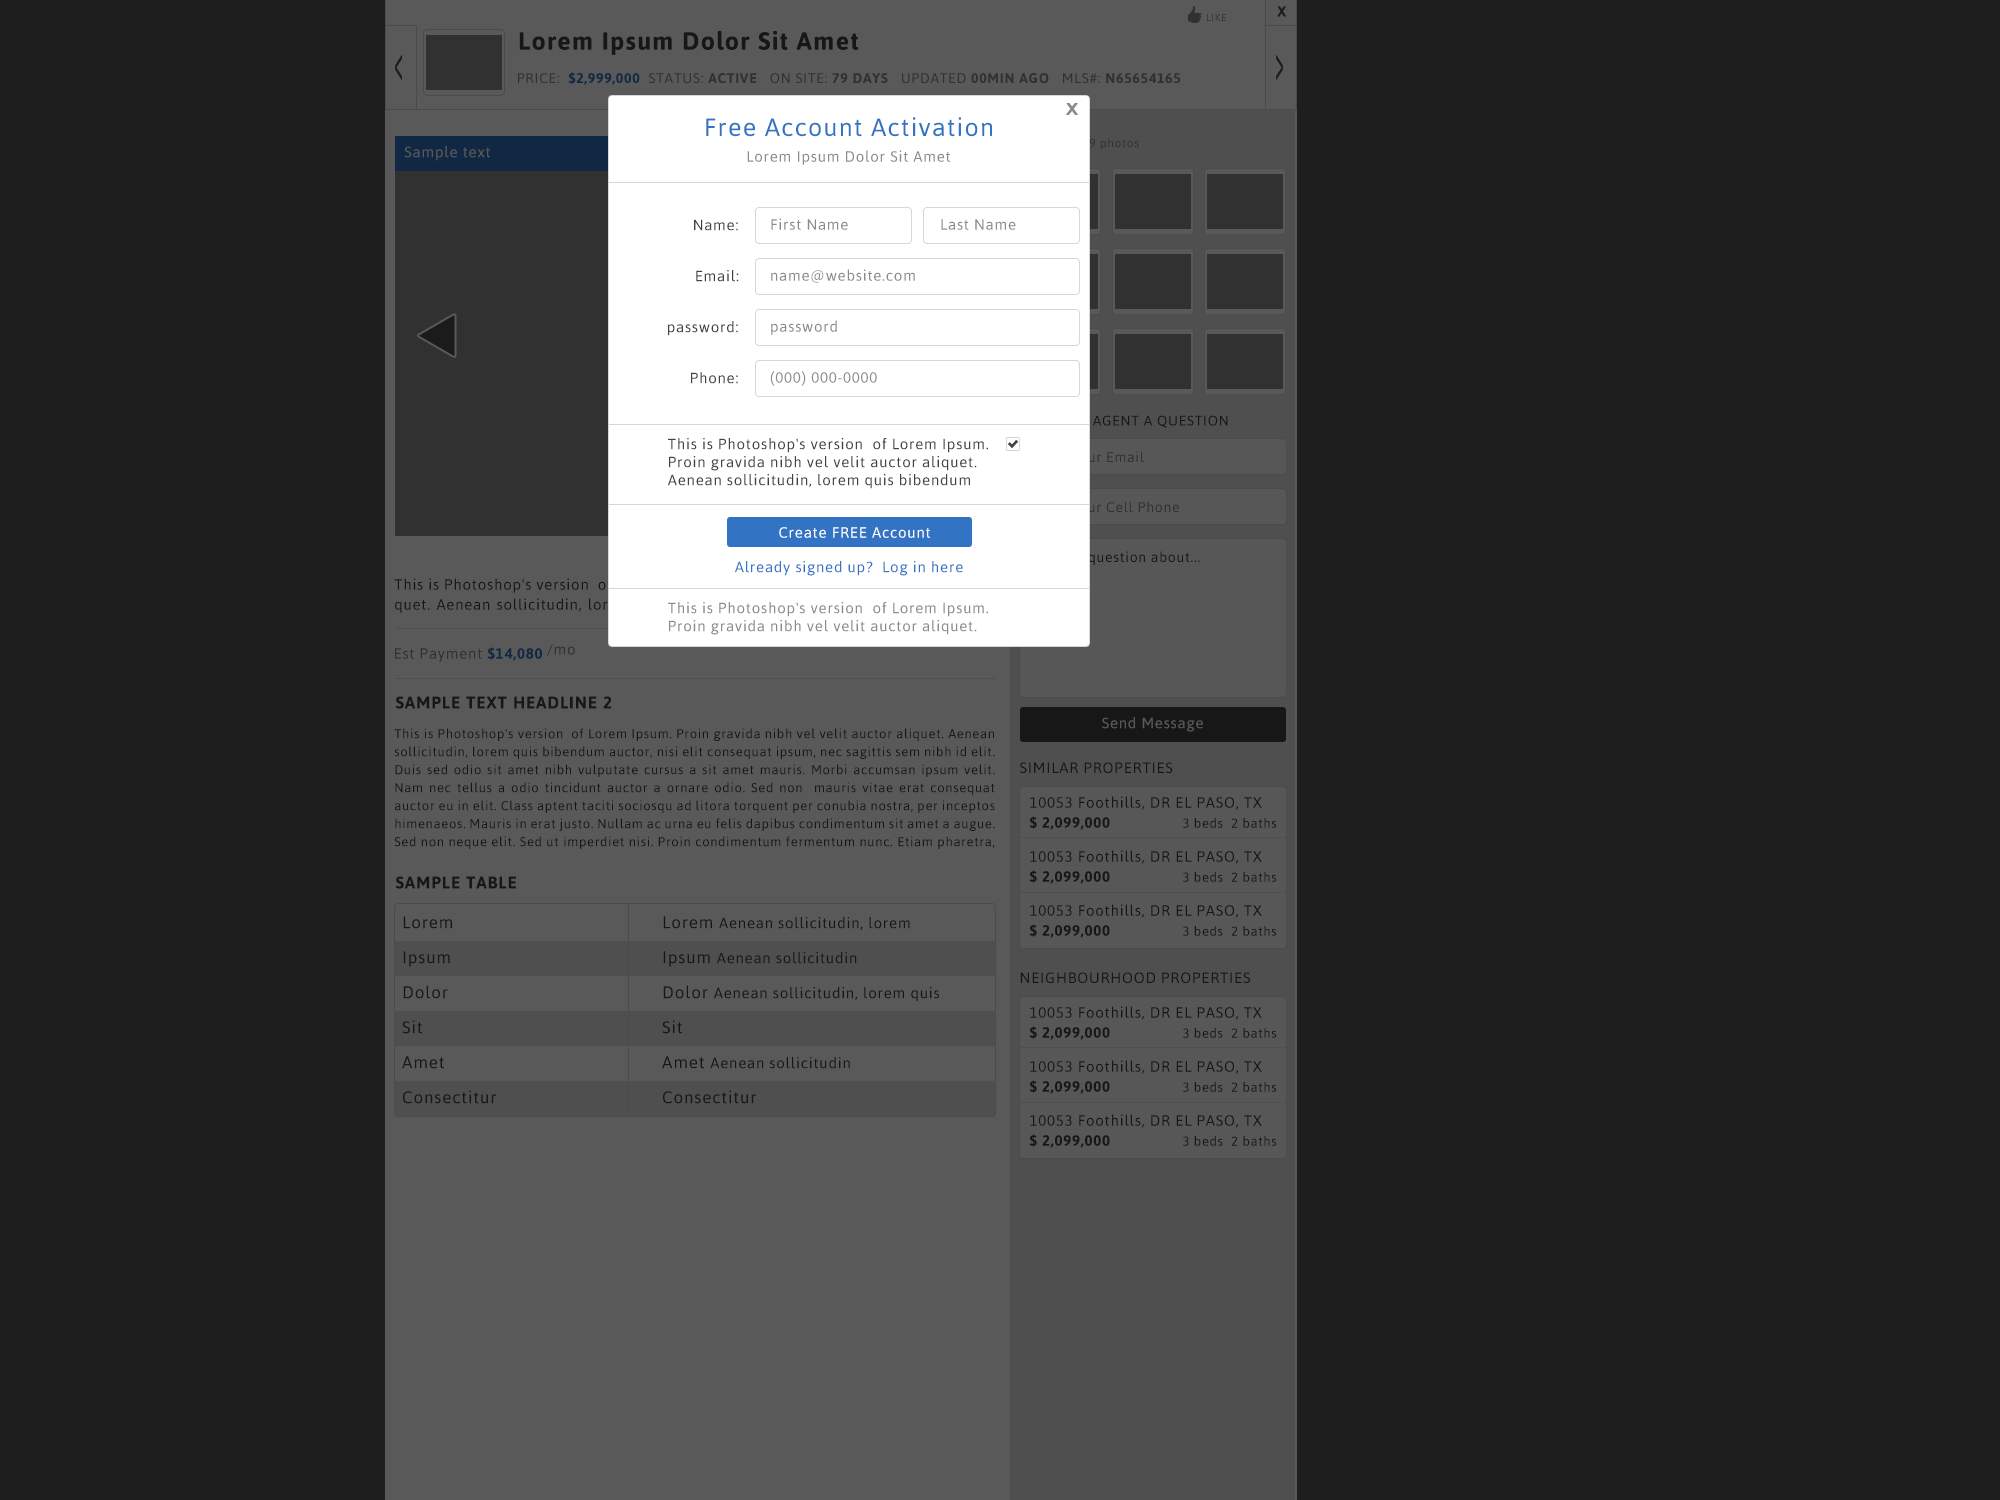Click the 'SIMILAR PROPERTIES' section heading

tap(1096, 768)
